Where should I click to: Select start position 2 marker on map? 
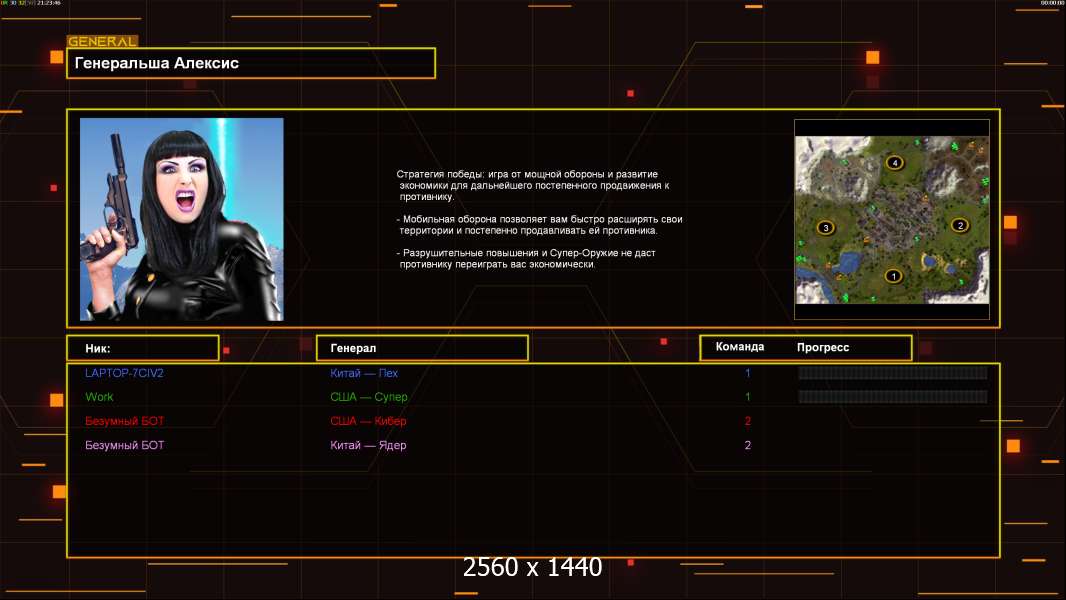(960, 225)
